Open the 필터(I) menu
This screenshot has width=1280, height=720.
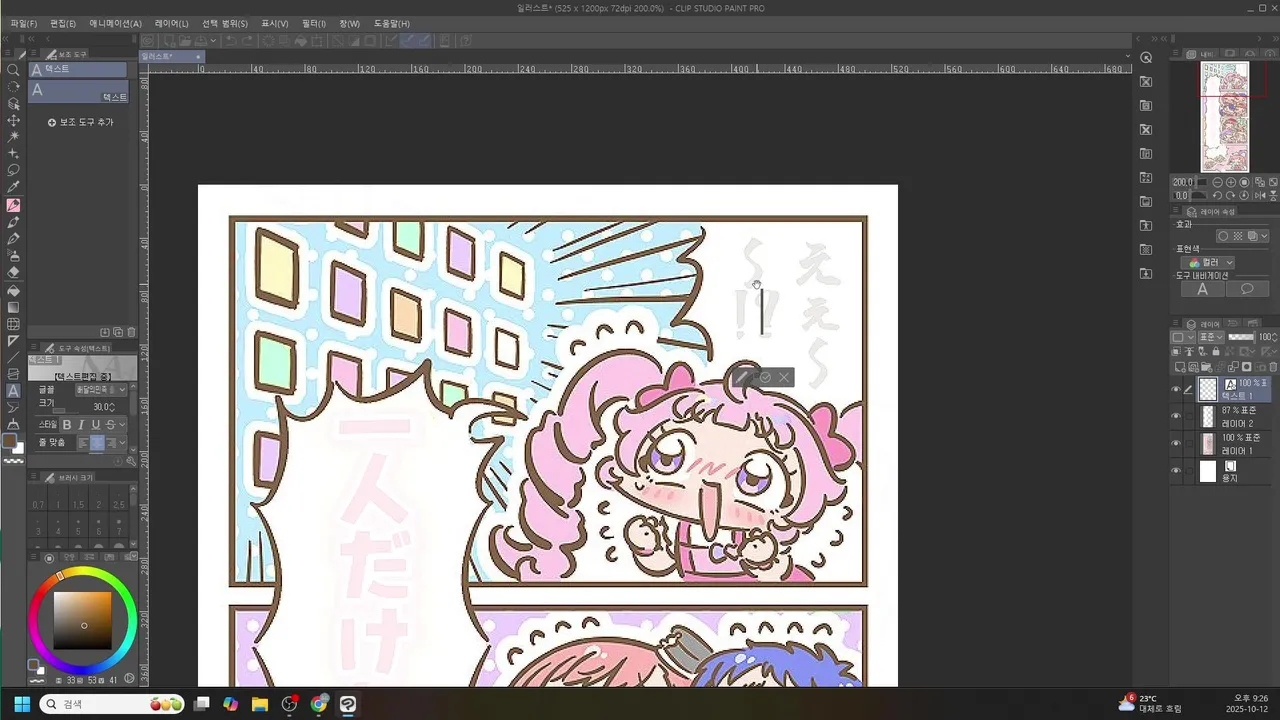(x=314, y=23)
